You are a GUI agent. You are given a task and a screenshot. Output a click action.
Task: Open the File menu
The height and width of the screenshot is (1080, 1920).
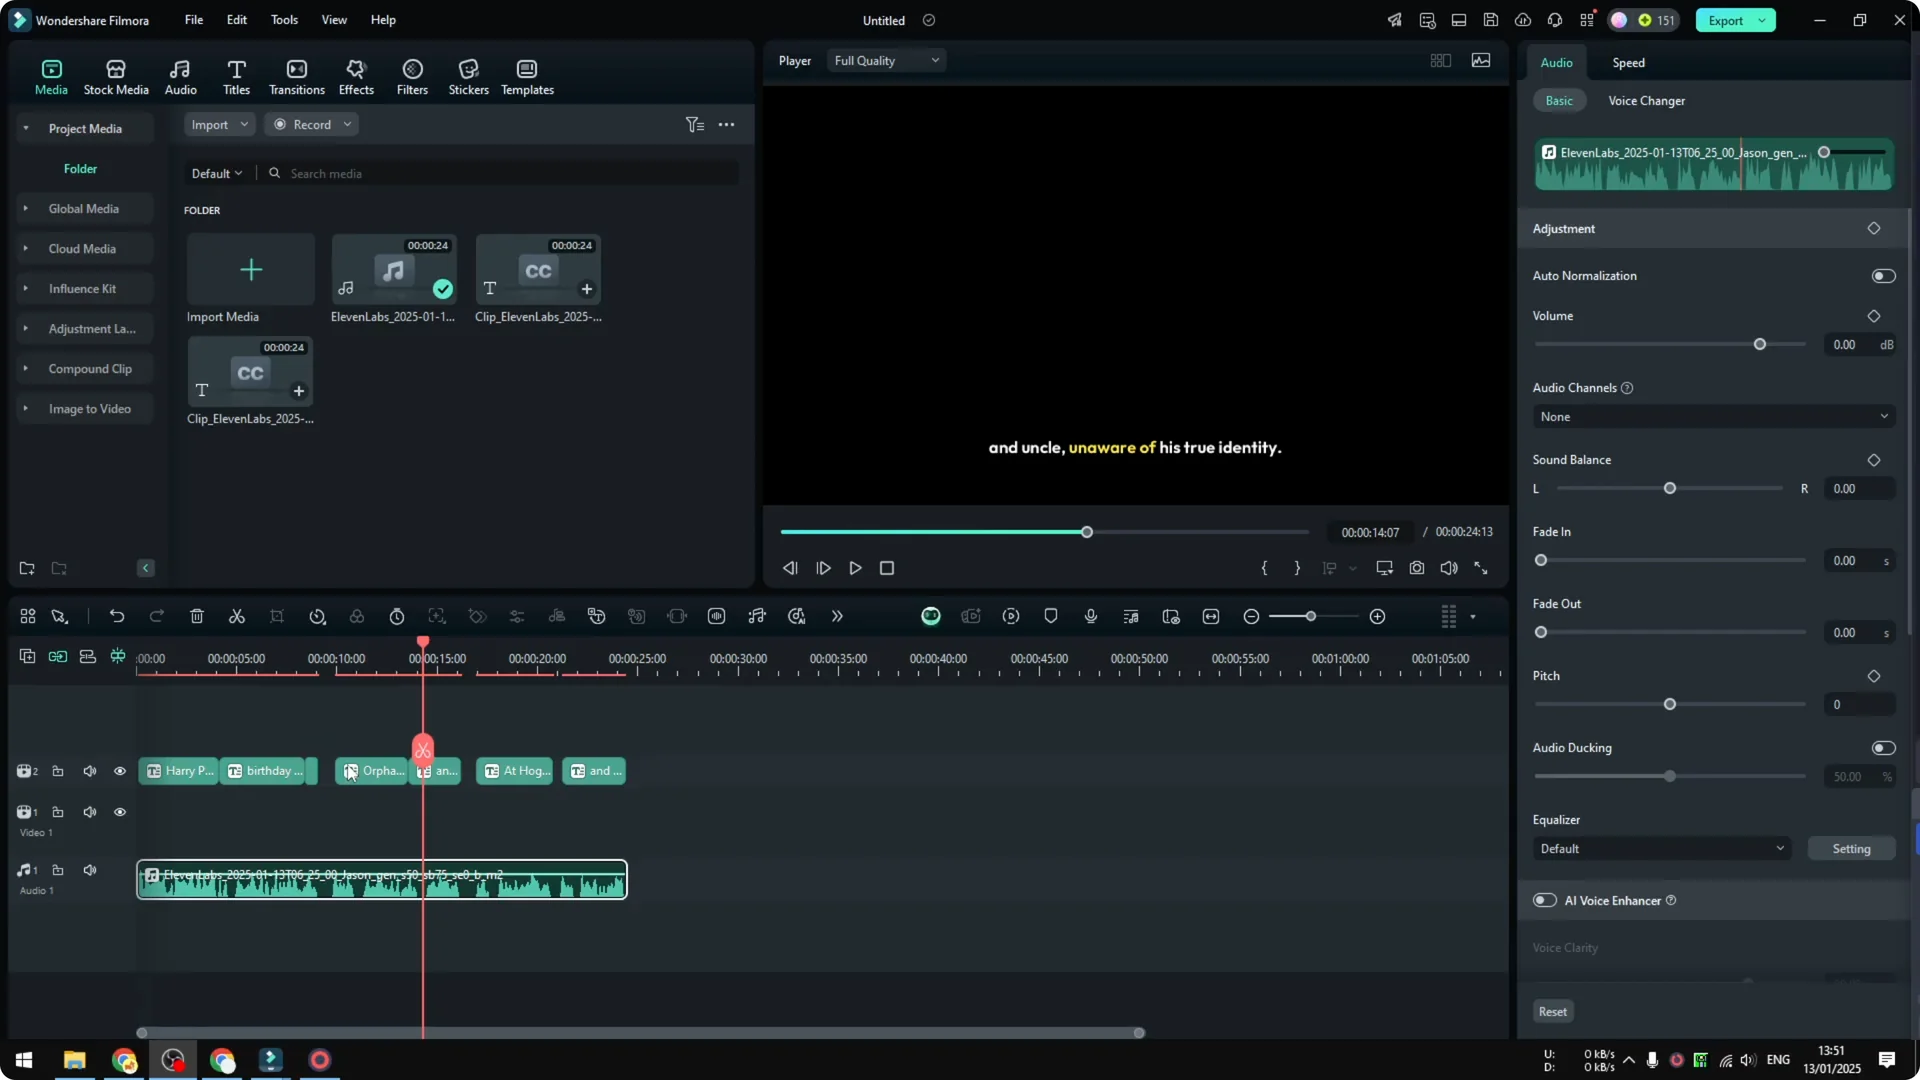point(194,20)
